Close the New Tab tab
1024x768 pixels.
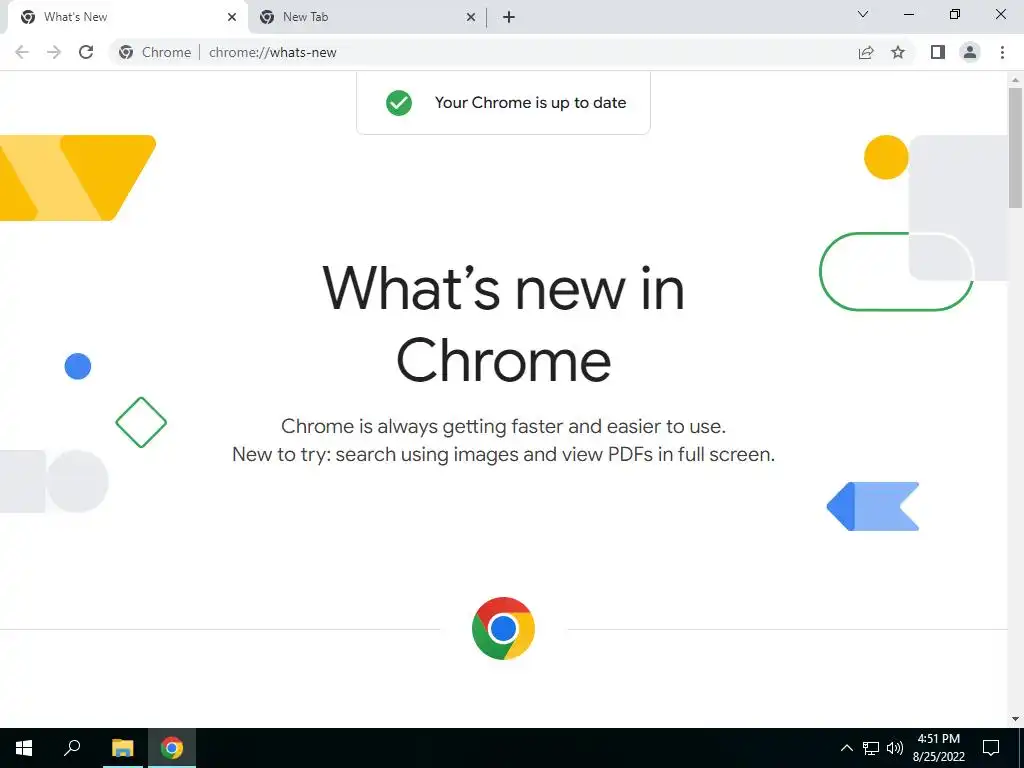(470, 18)
